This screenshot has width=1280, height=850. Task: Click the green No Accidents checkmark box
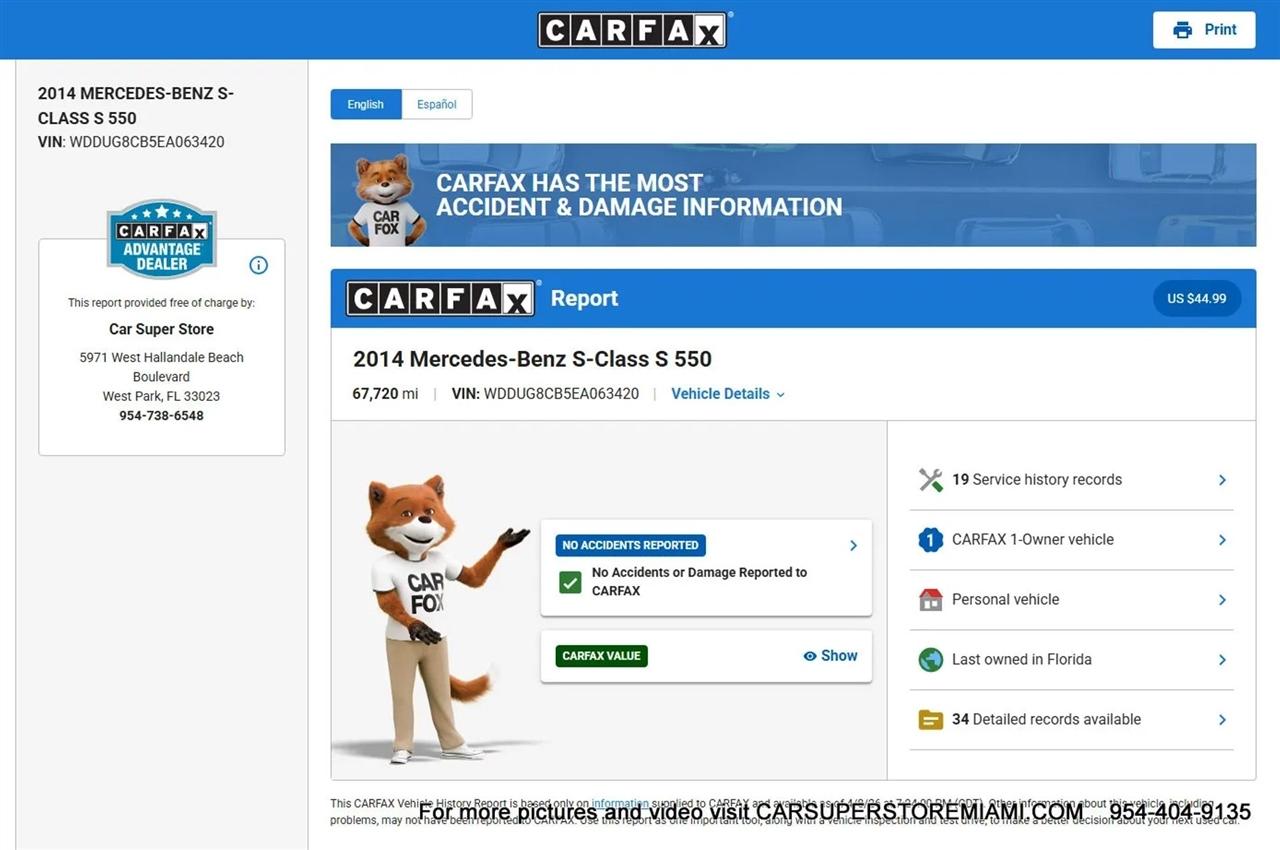570,582
